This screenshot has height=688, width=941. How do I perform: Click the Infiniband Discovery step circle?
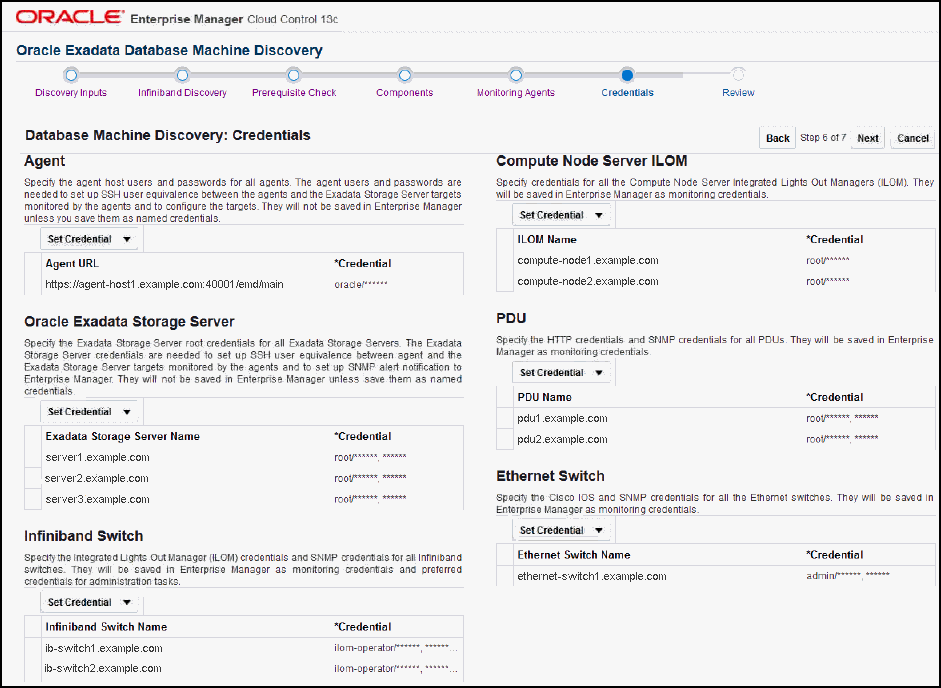coord(182,75)
